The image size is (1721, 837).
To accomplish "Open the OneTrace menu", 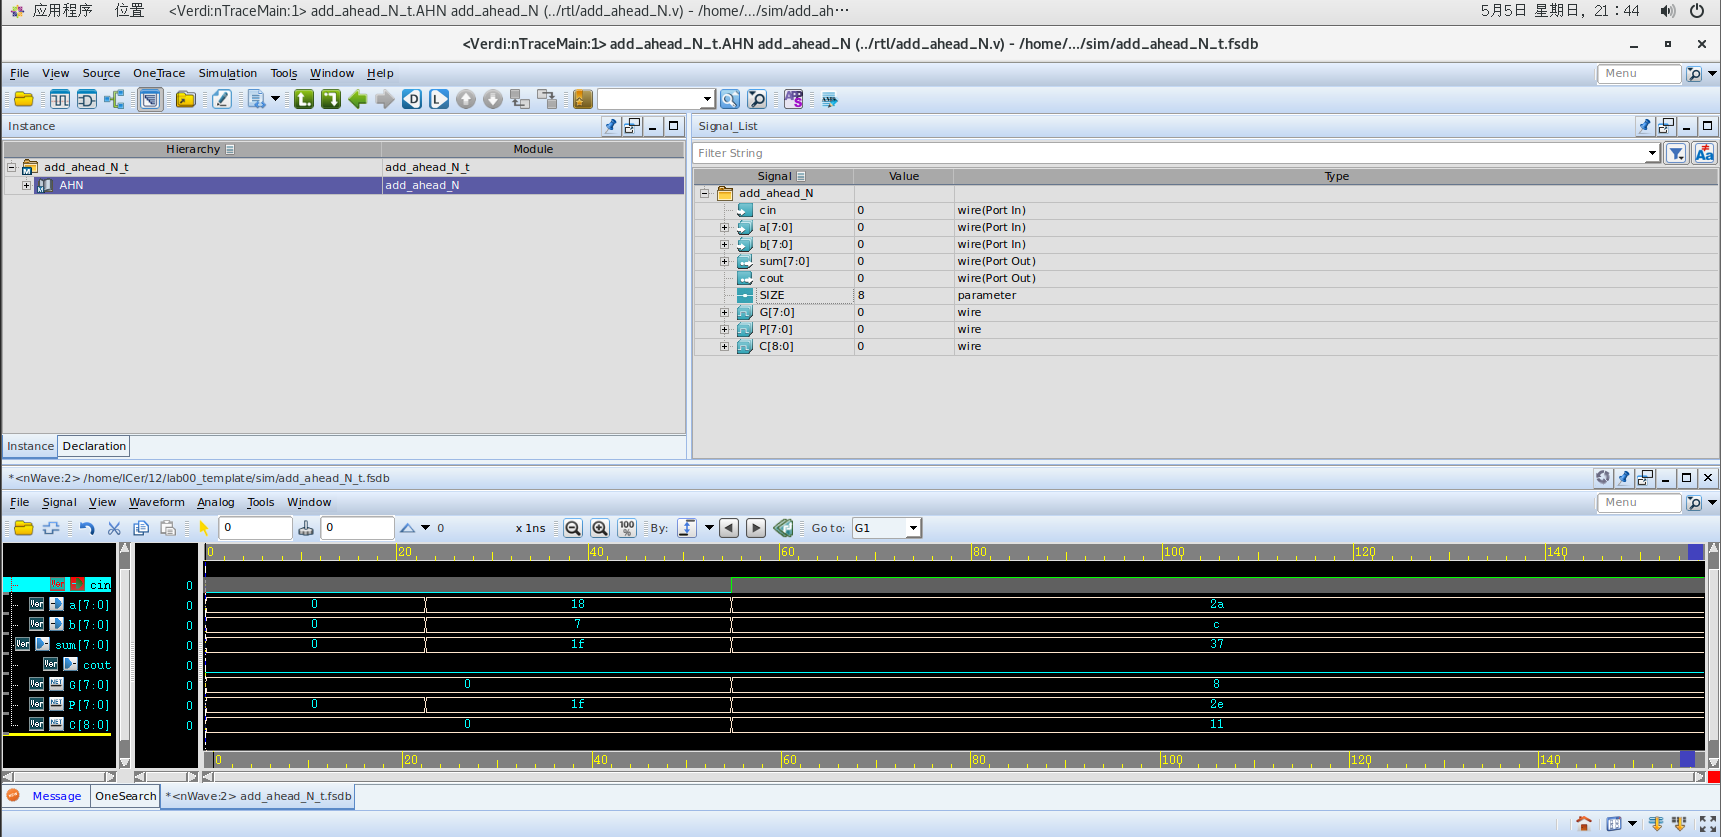I will click(x=159, y=73).
